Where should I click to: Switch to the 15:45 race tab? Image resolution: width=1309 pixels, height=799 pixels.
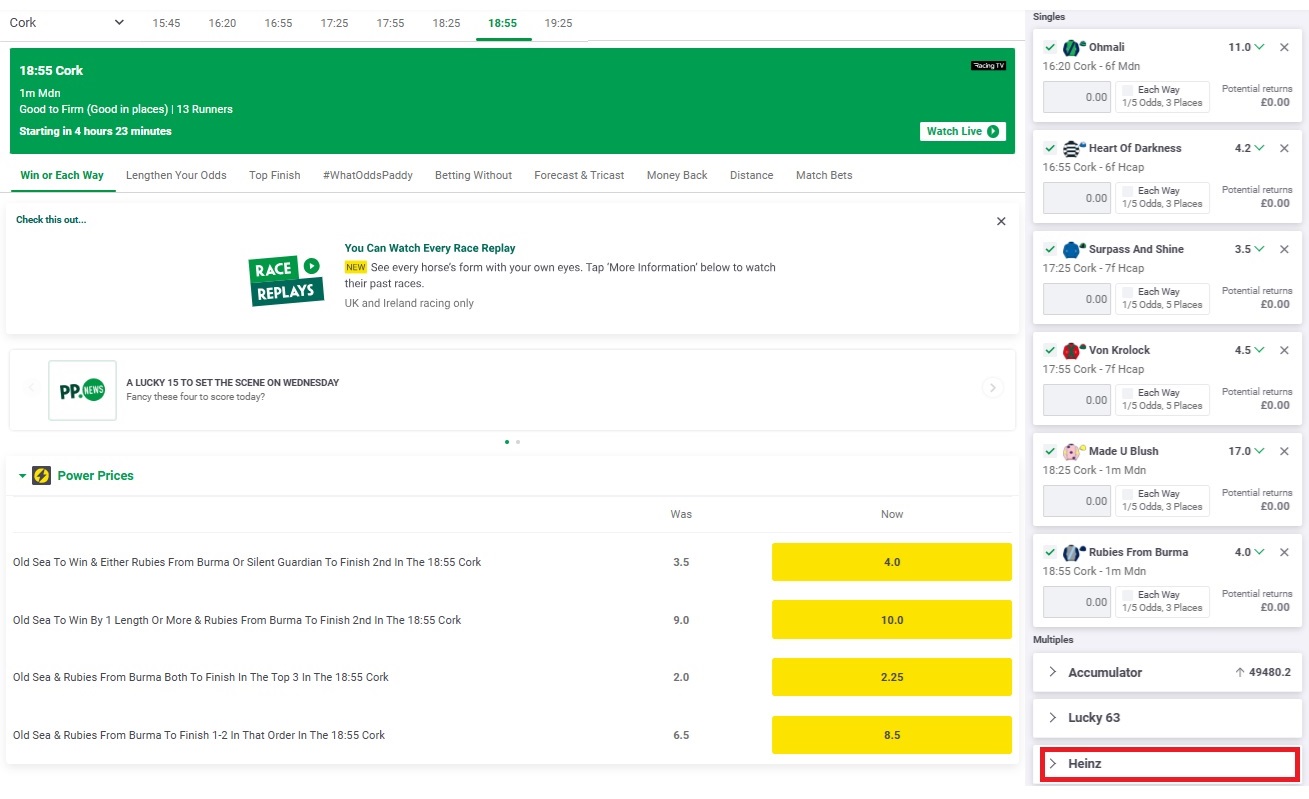pyautogui.click(x=166, y=23)
